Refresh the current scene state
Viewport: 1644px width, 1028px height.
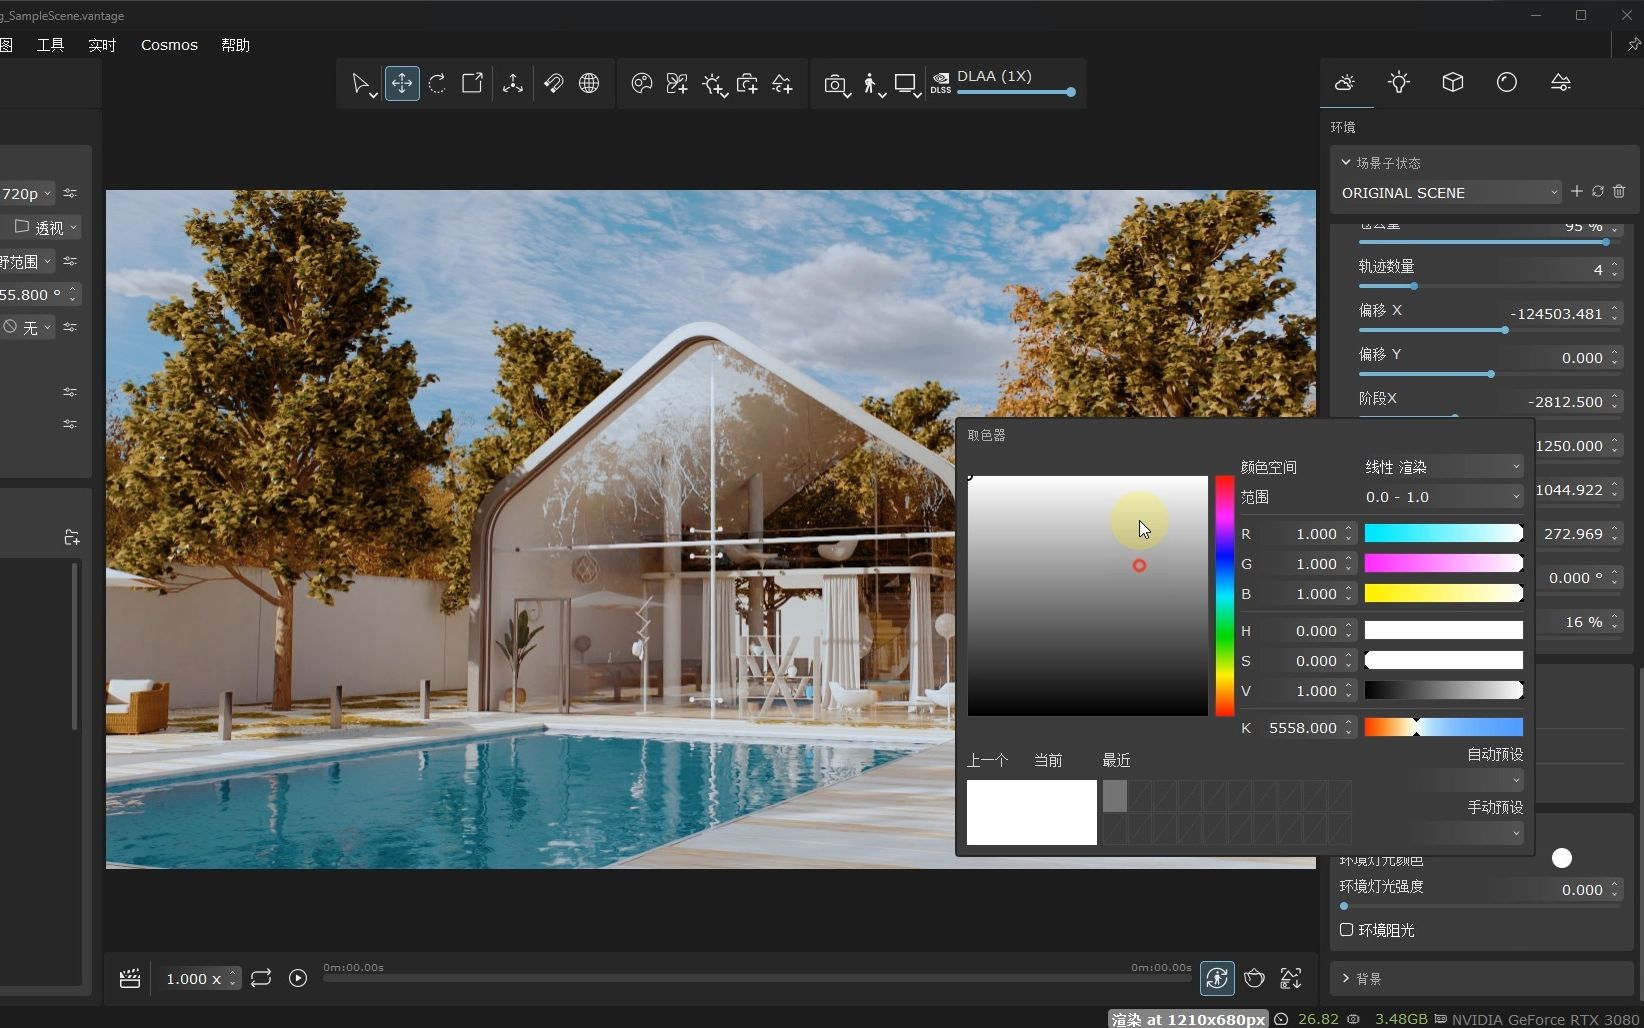coord(1598,191)
